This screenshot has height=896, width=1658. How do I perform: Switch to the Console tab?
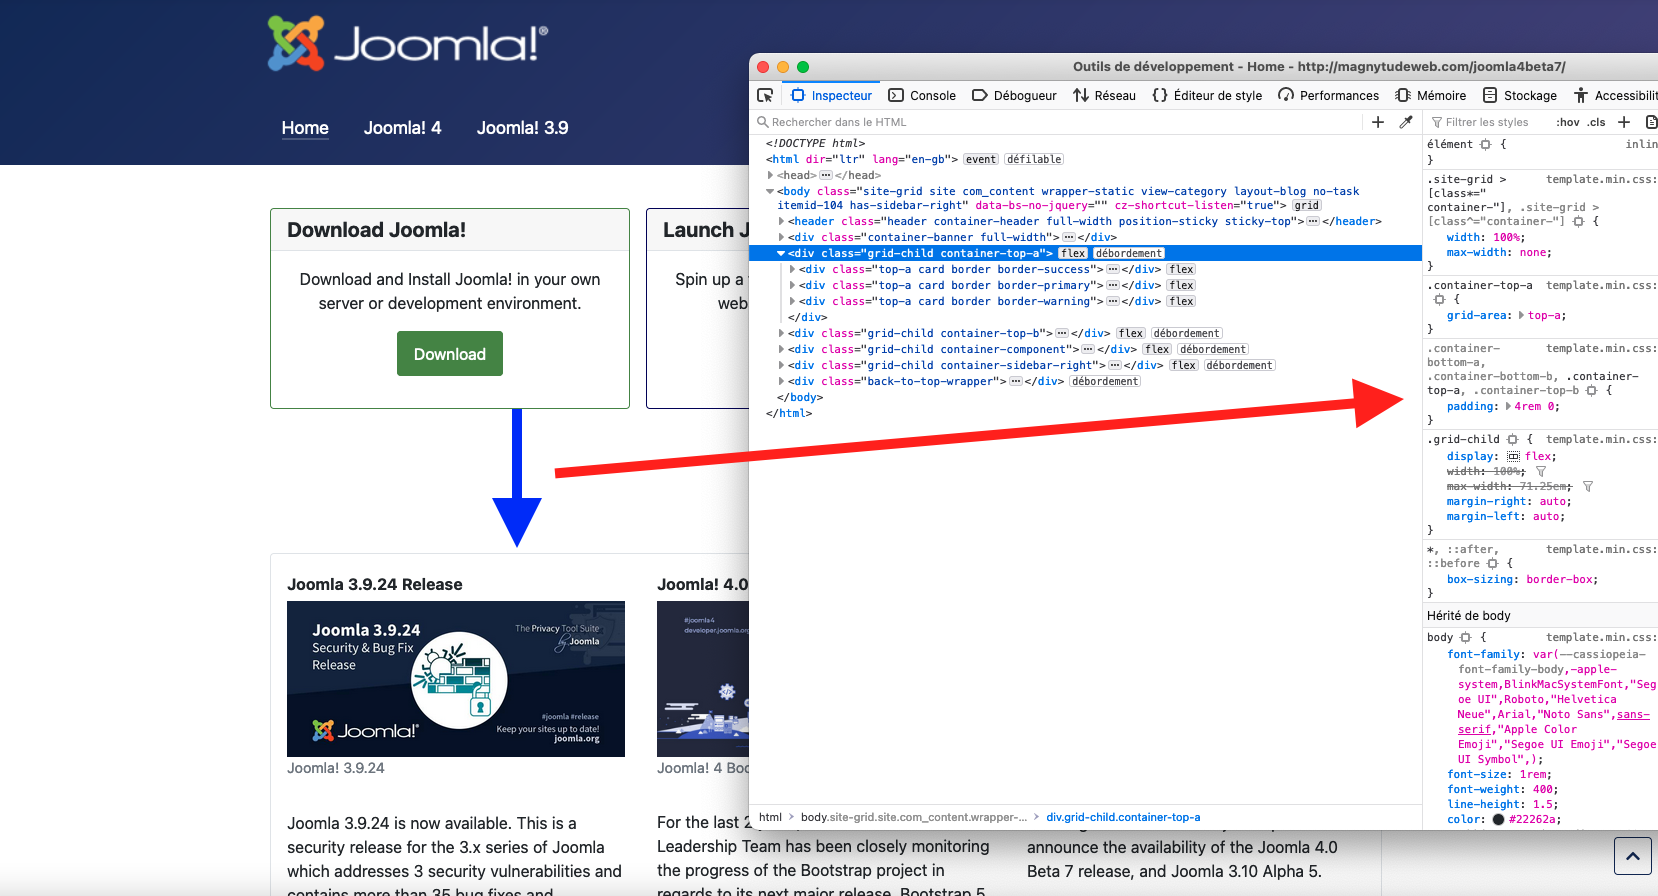[x=922, y=95]
